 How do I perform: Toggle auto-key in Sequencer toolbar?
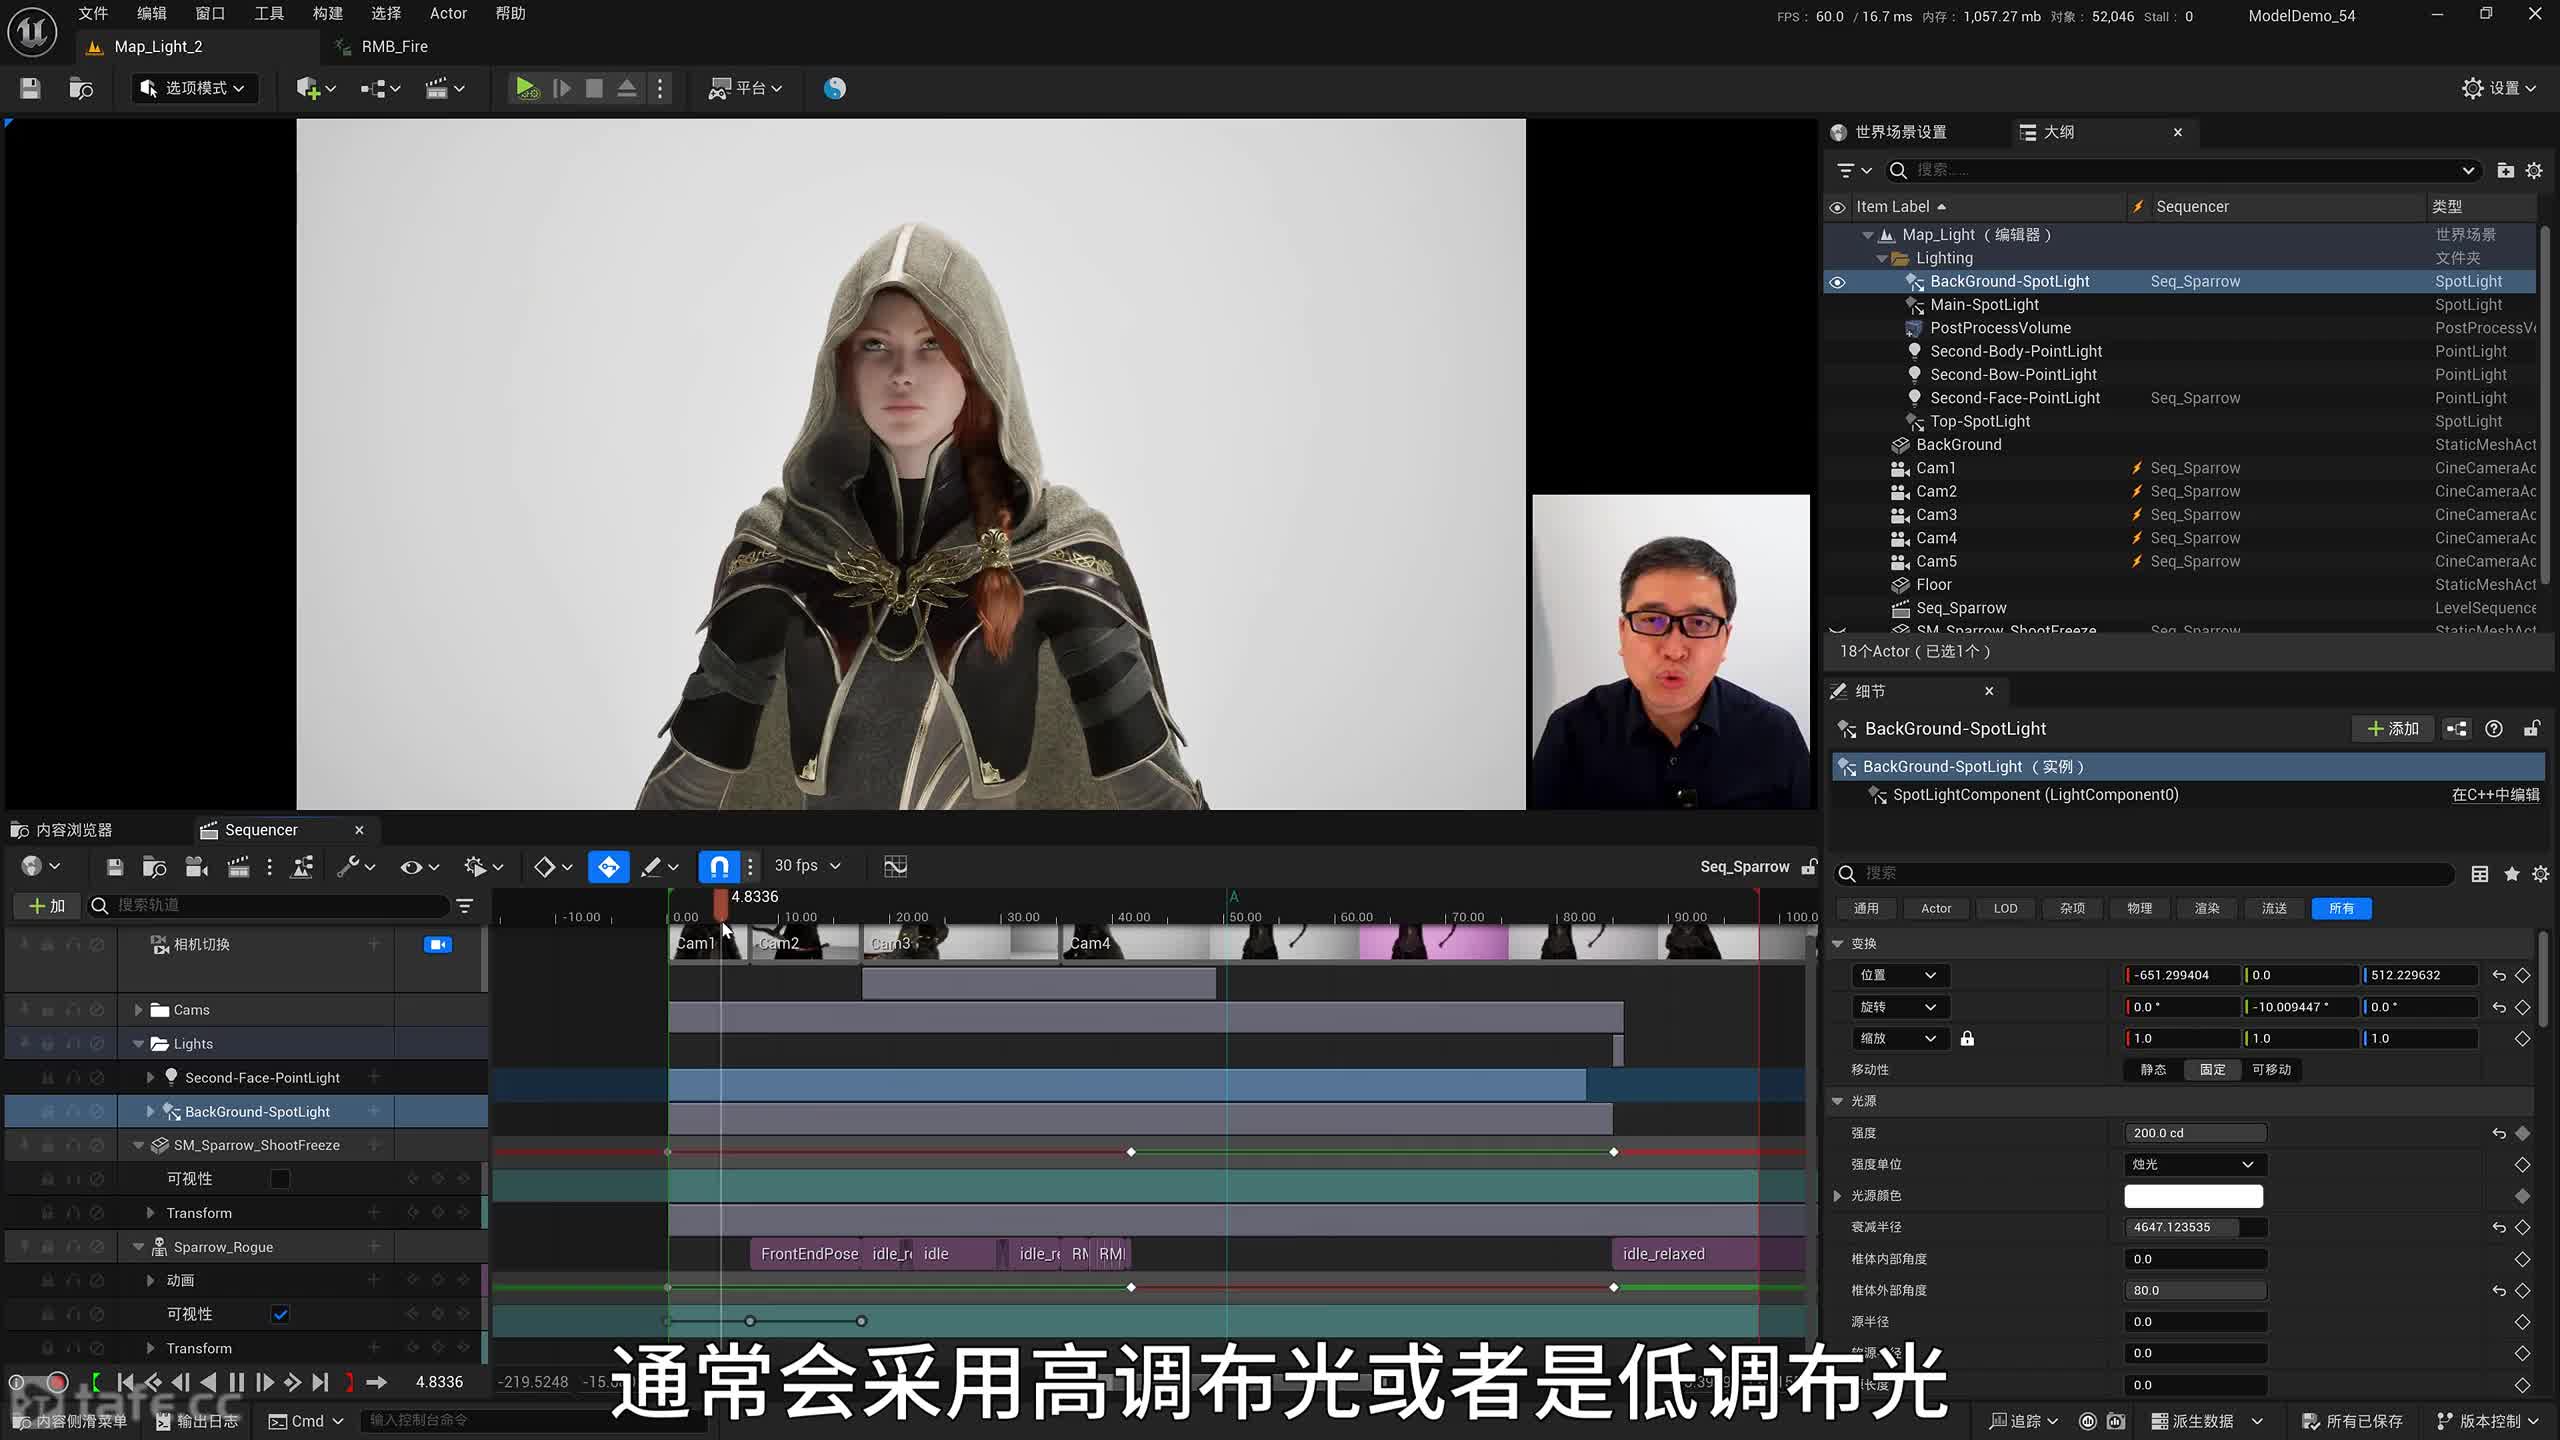(608, 866)
